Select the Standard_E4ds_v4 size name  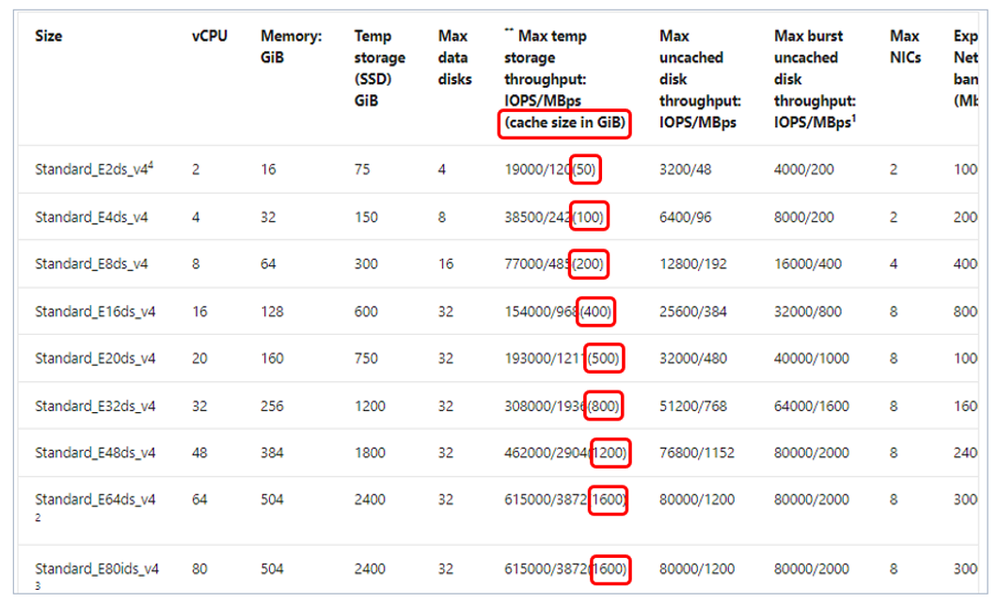coord(91,218)
